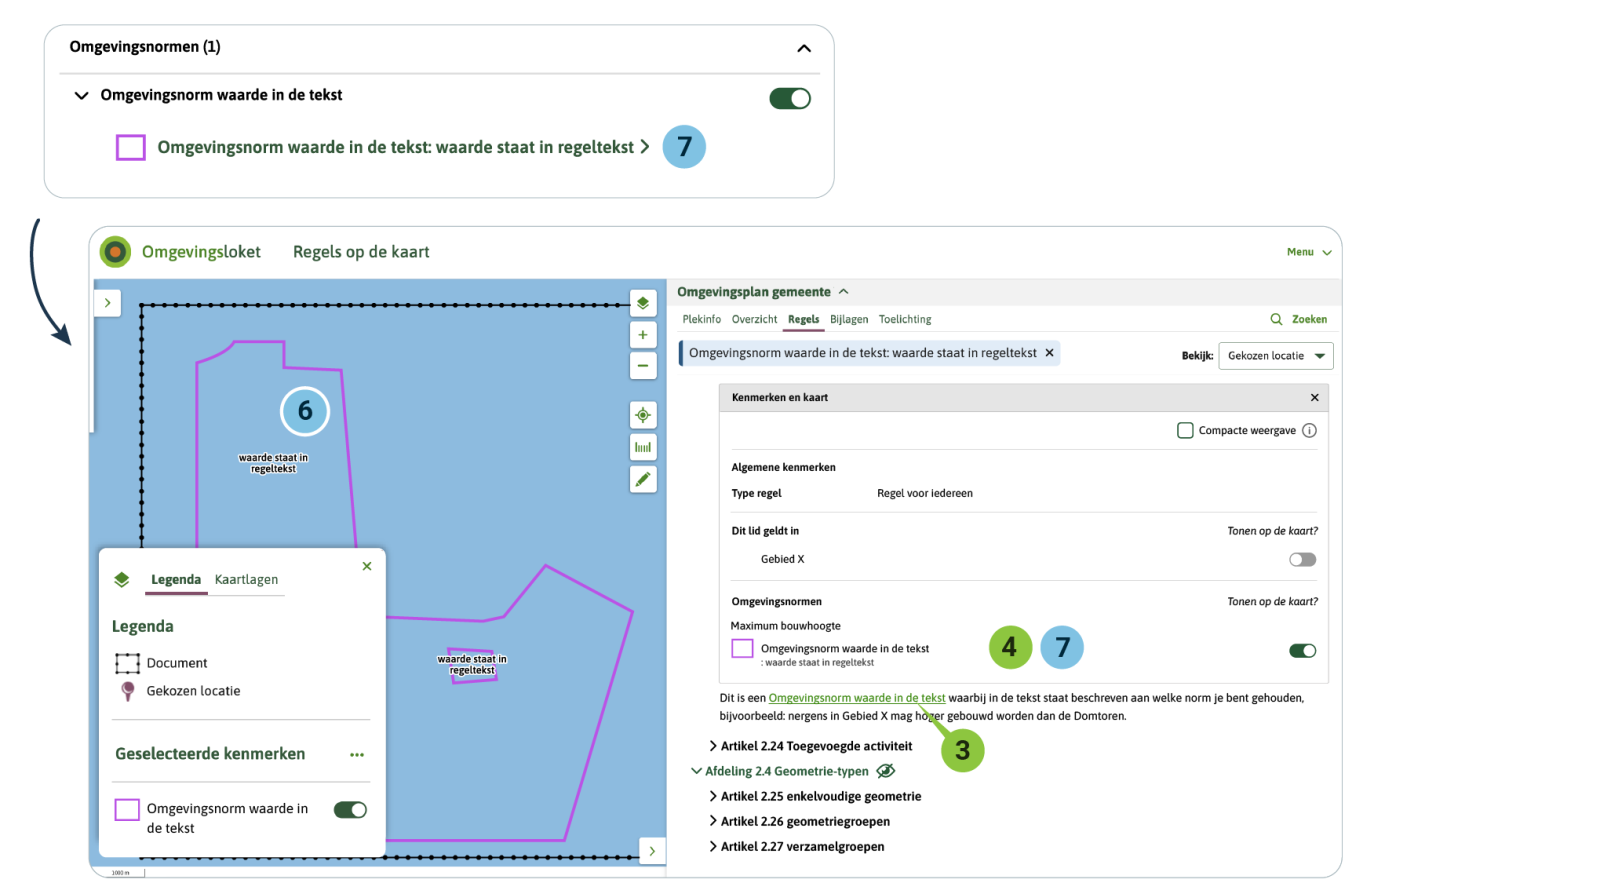Expand Artikel 2.24 Toegevoegde activiteit

click(x=713, y=746)
